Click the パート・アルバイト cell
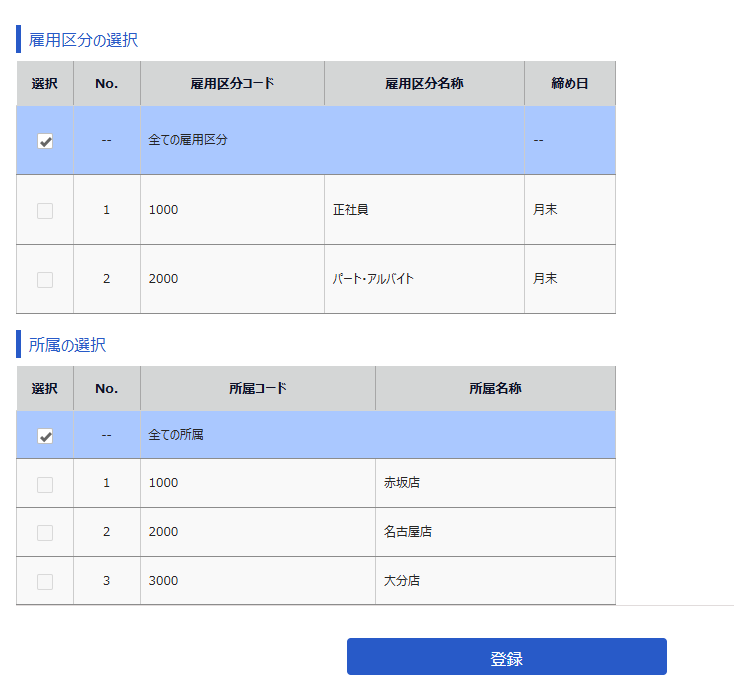The width and height of the screenshot is (734, 692). point(424,279)
